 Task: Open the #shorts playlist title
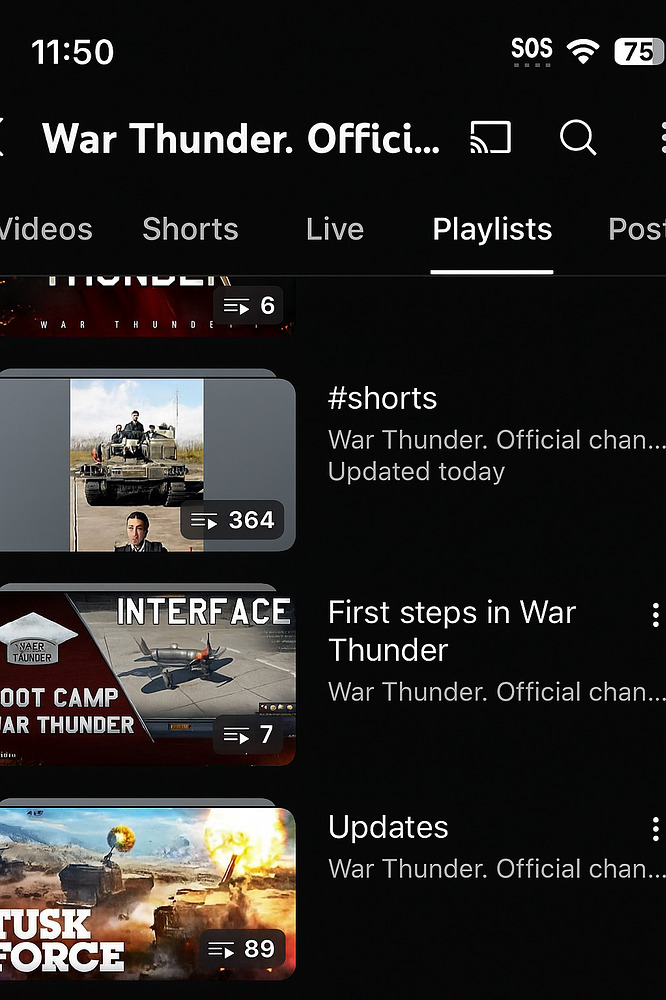click(x=382, y=398)
